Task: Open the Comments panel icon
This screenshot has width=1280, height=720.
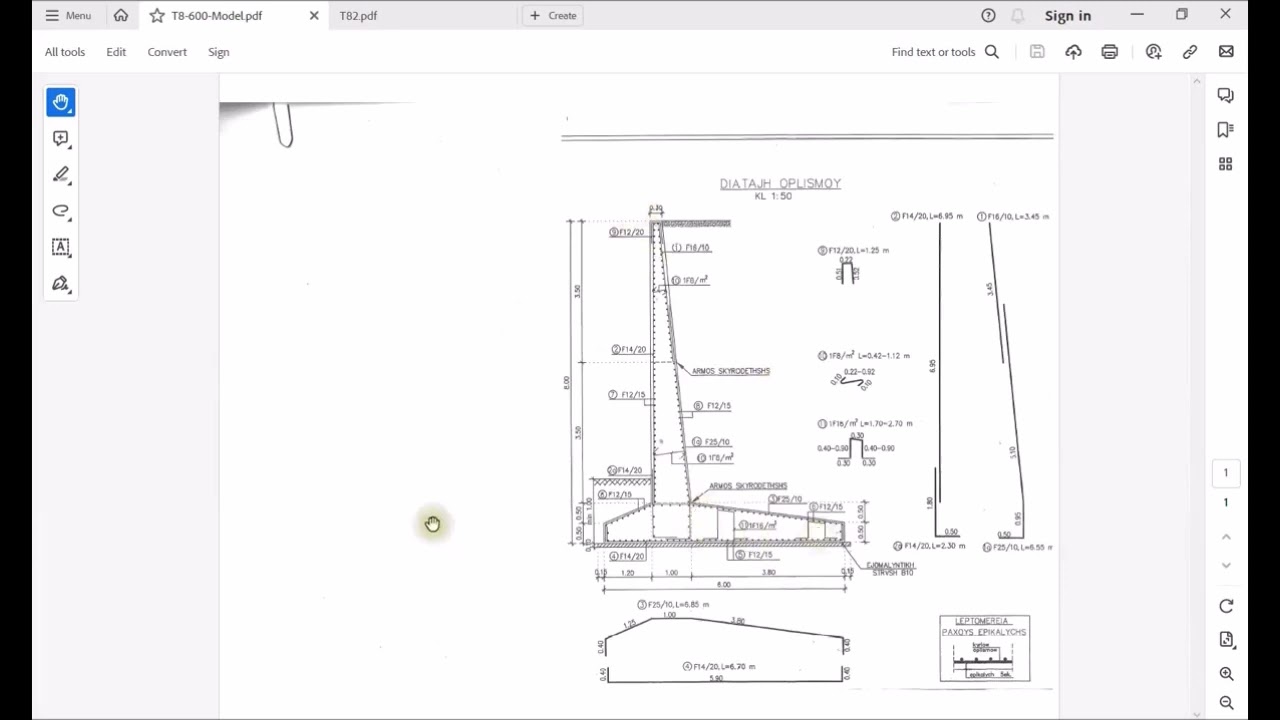Action: (1226, 95)
